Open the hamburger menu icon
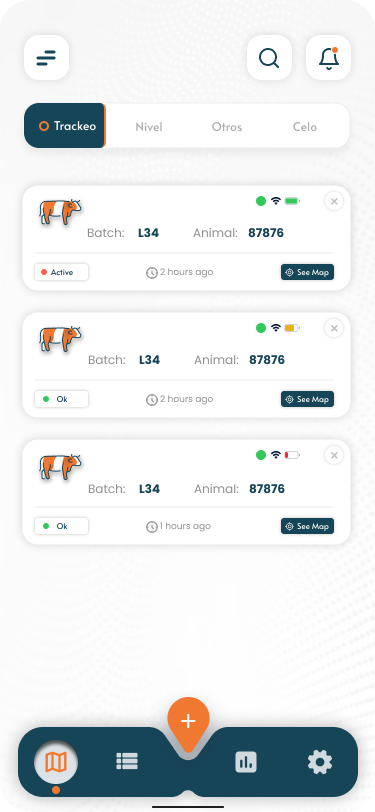The width and height of the screenshot is (375, 812). click(47, 57)
